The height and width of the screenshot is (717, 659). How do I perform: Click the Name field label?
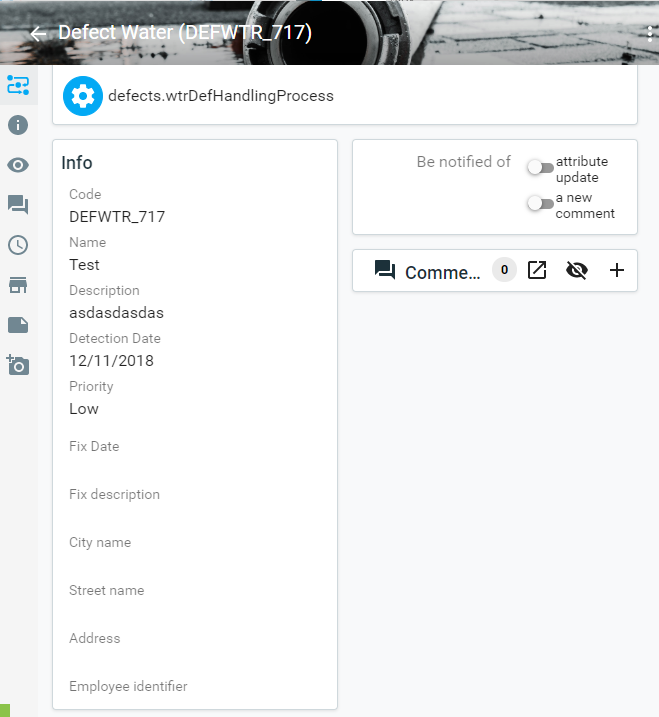click(87, 242)
